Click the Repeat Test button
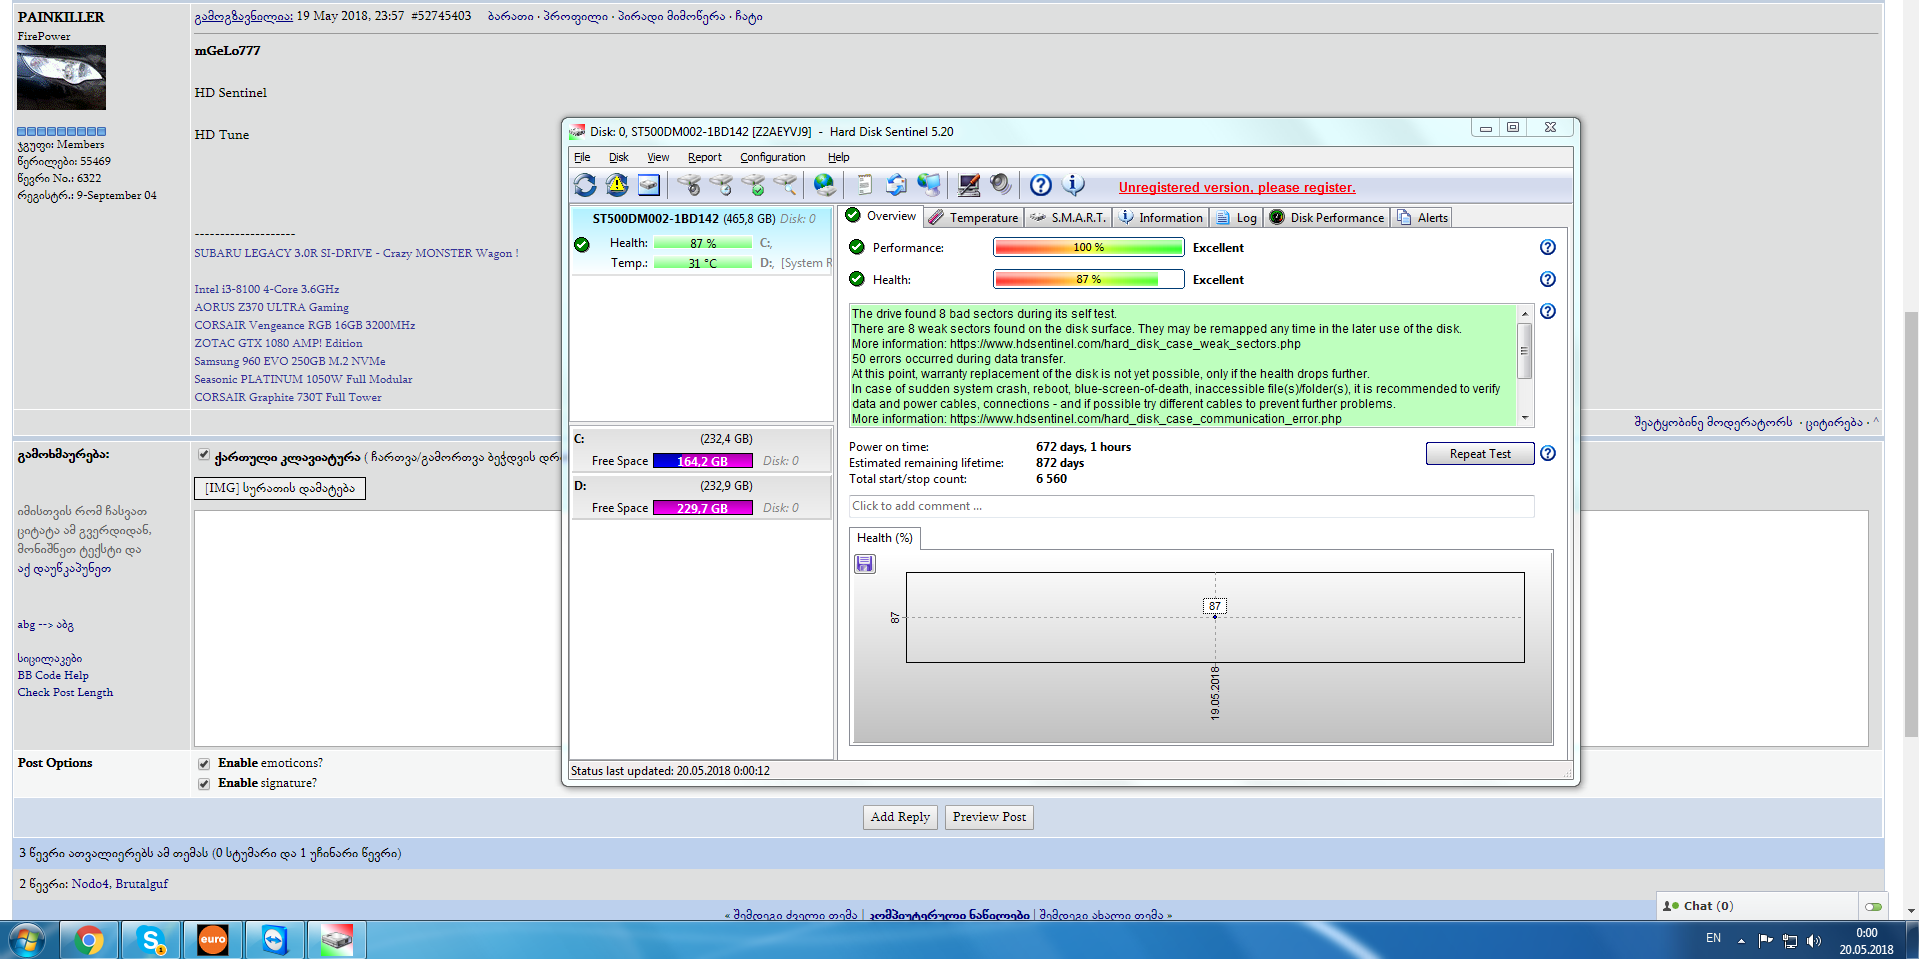1919x959 pixels. coord(1480,453)
